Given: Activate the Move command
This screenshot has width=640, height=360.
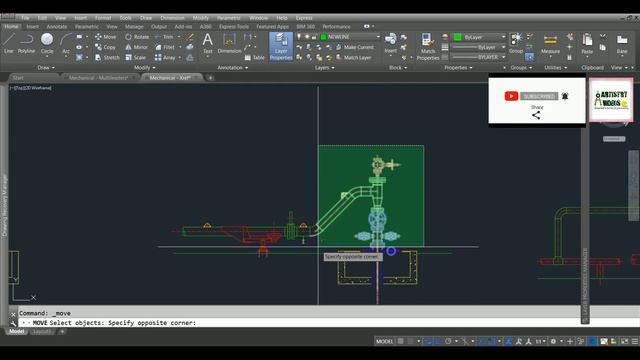Looking at the screenshot, I should coord(106,37).
